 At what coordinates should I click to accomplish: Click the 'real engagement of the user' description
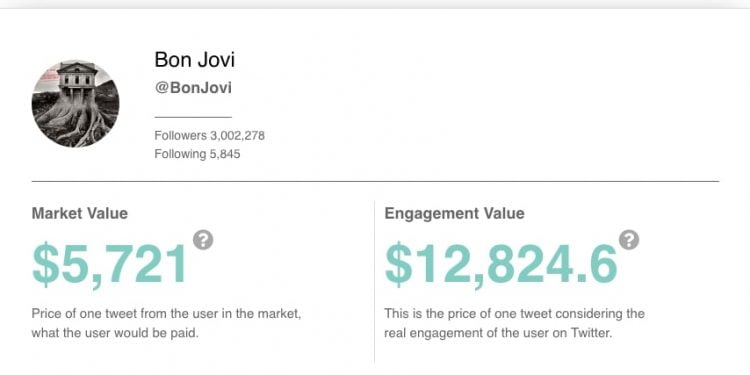(x=514, y=323)
